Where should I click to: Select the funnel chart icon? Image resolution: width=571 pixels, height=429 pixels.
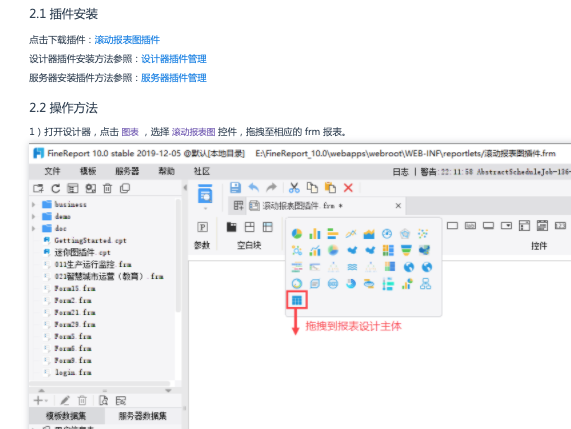406,250
